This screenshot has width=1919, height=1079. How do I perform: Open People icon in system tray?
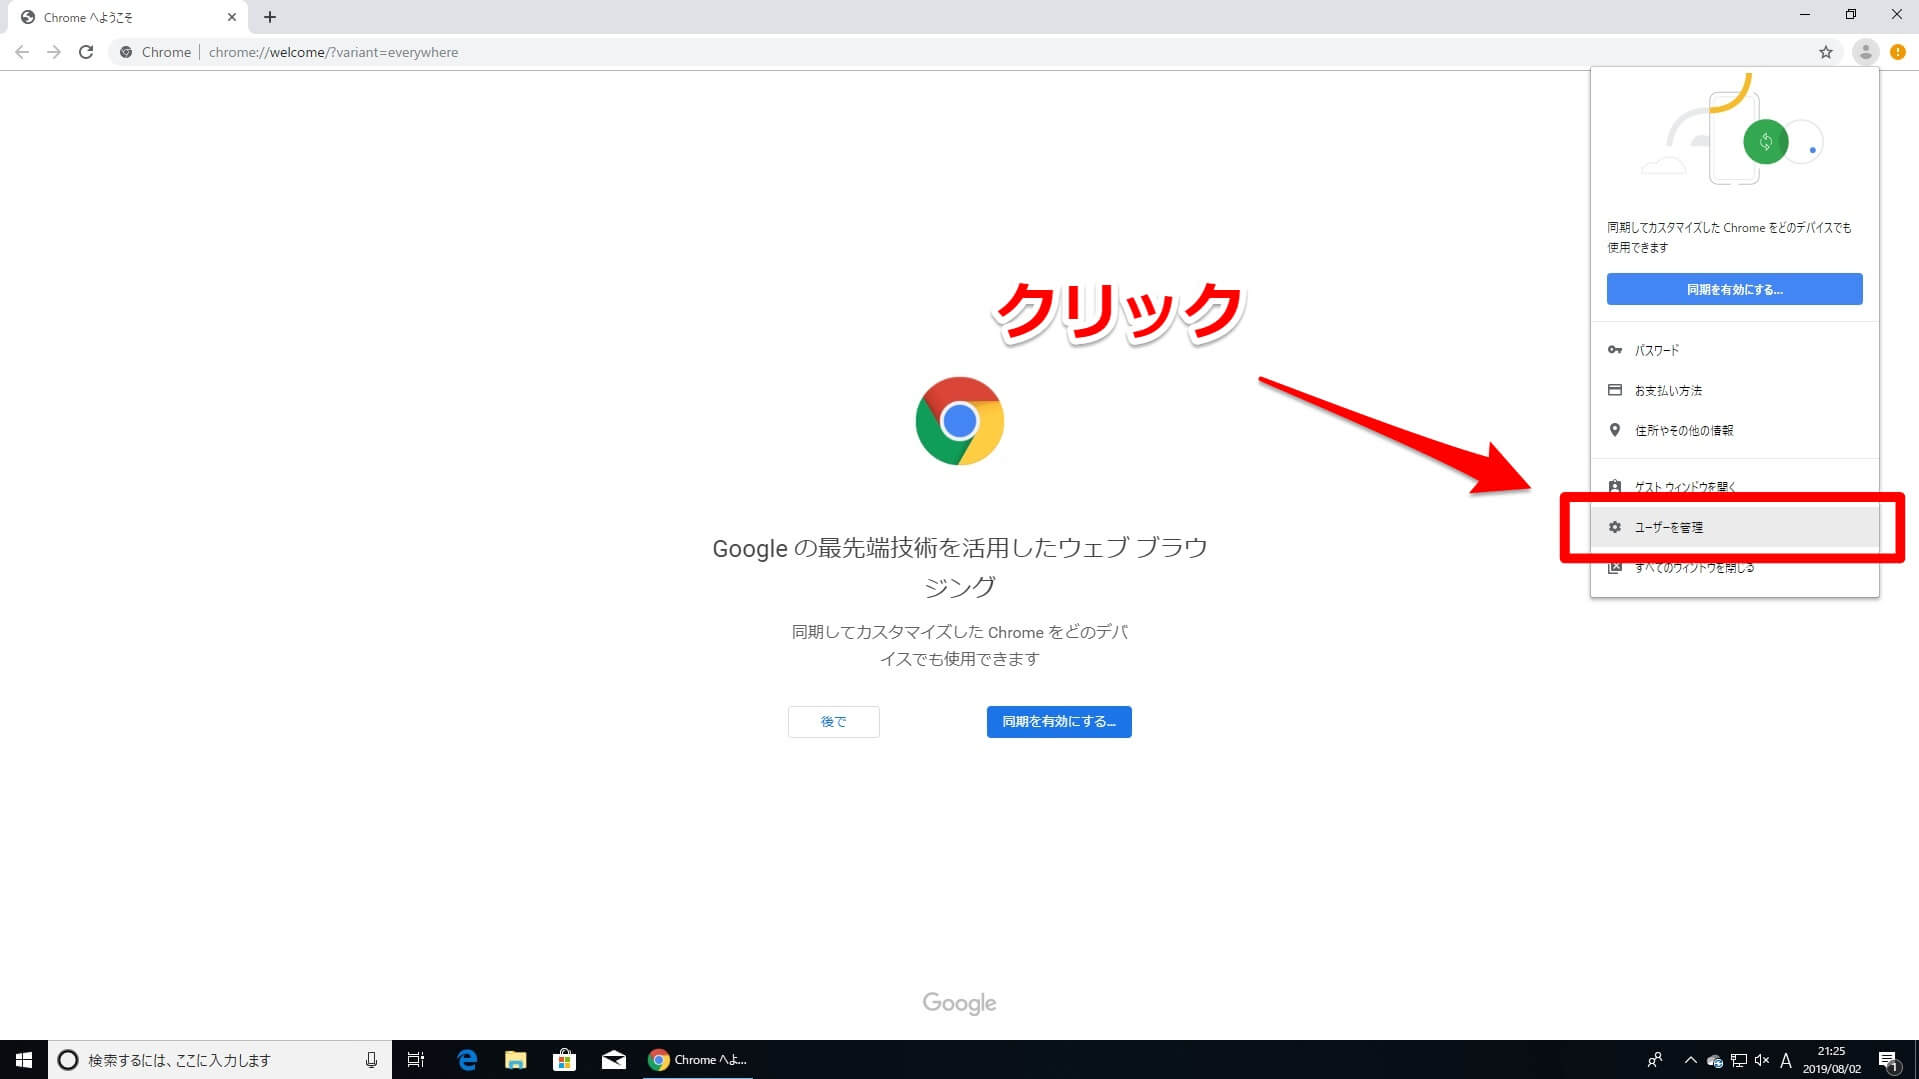pos(1655,1060)
